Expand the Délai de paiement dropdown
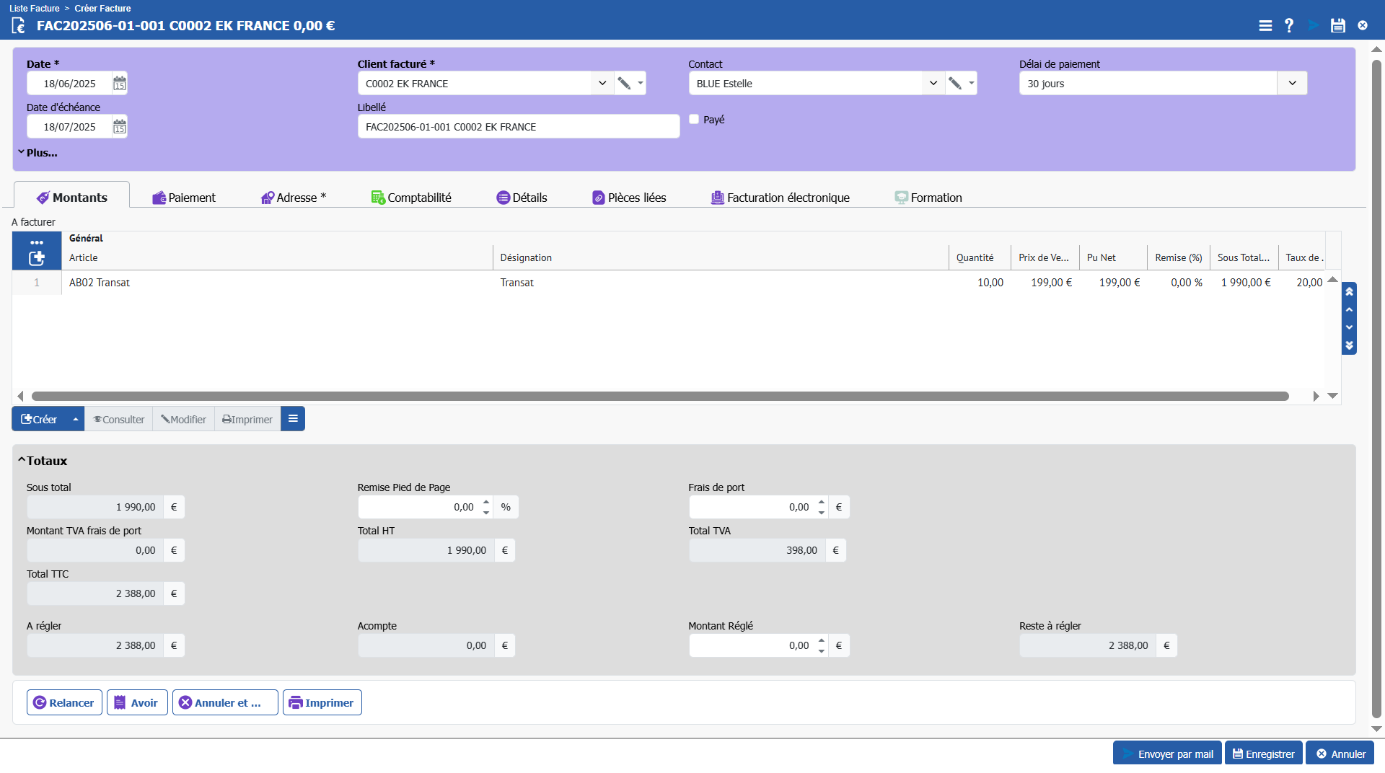 point(1292,84)
